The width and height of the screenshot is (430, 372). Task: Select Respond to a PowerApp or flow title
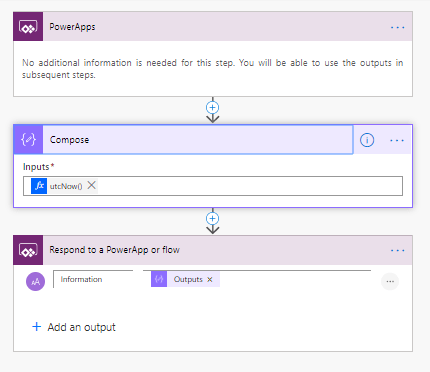click(114, 250)
